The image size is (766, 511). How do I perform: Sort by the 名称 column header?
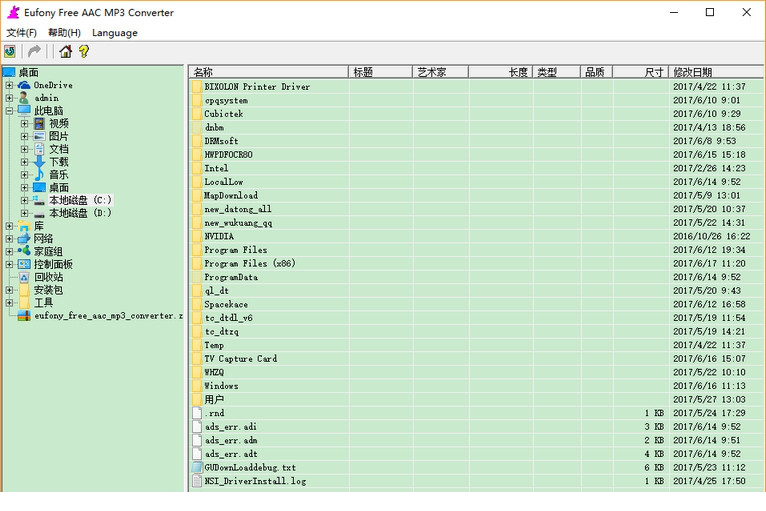(x=269, y=72)
